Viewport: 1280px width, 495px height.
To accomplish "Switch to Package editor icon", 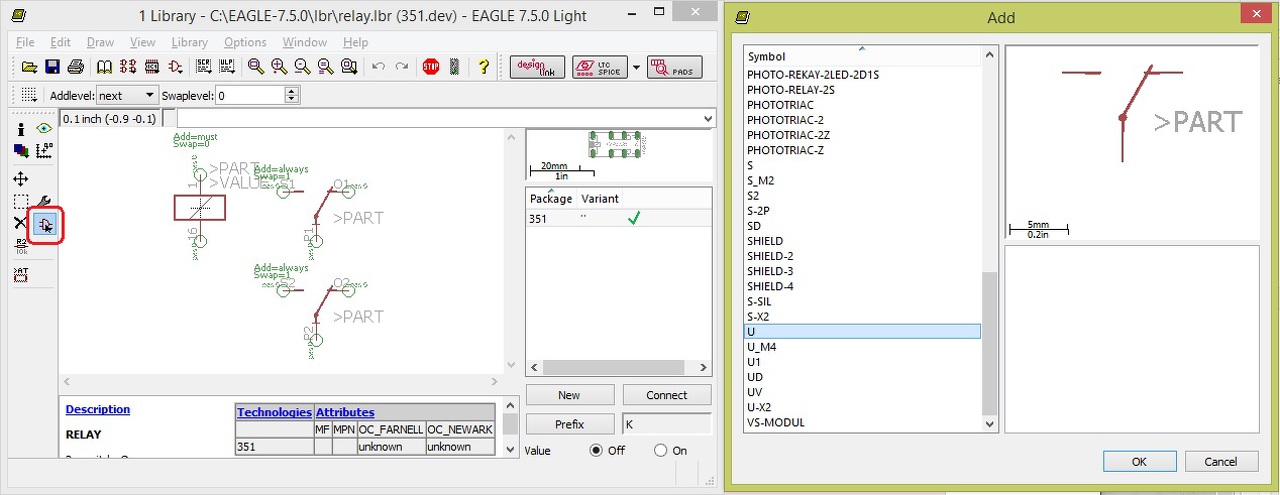I will pos(152,67).
